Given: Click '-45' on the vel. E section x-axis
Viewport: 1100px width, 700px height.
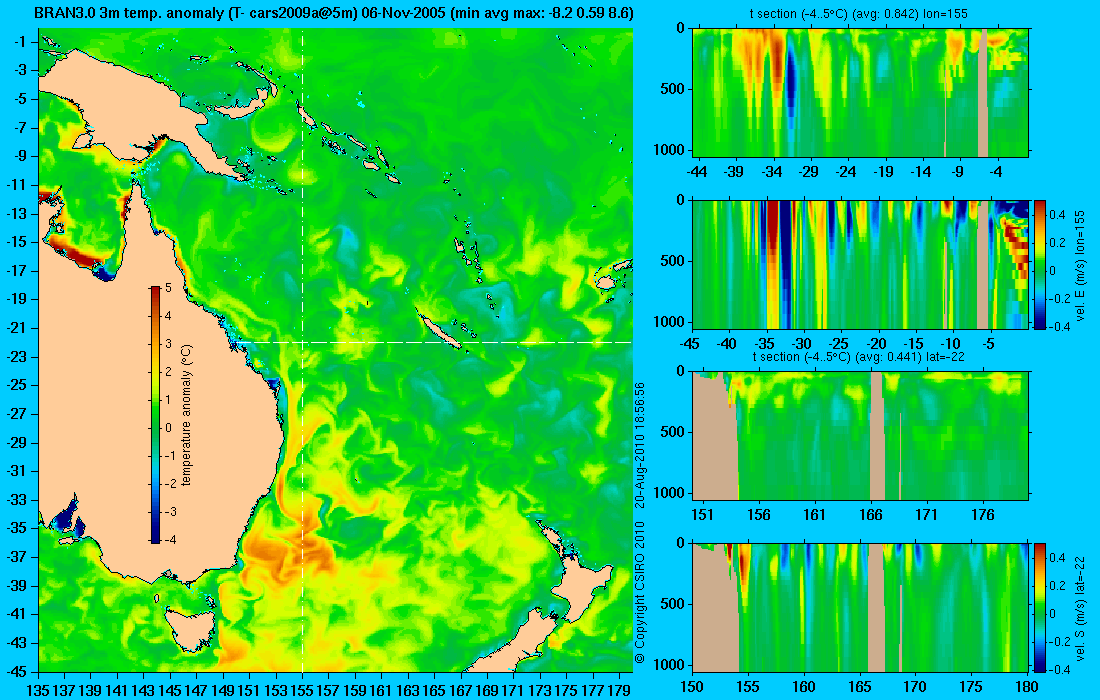Looking at the screenshot, I should (x=690, y=344).
